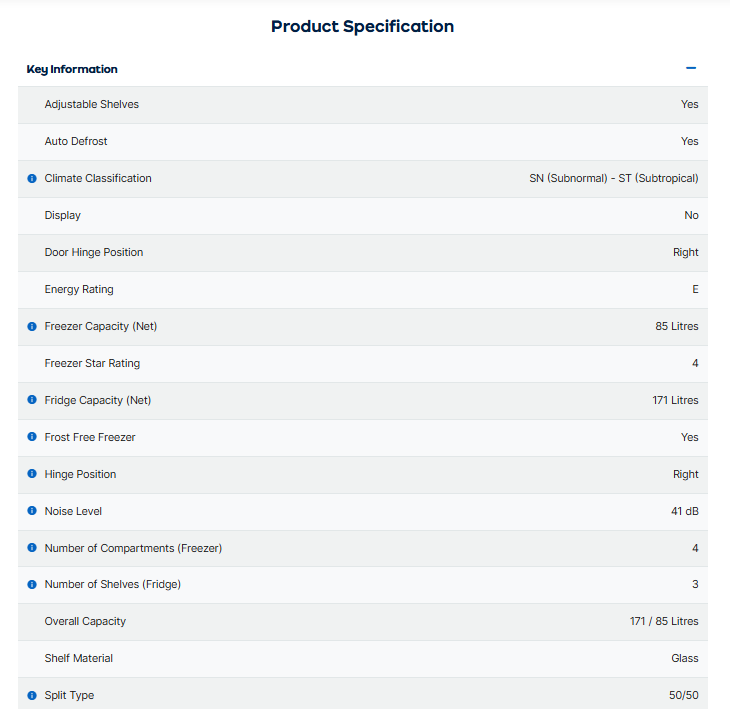Open info icon for Noise Level
Image resolution: width=730 pixels, height=709 pixels.
[x=32, y=510]
